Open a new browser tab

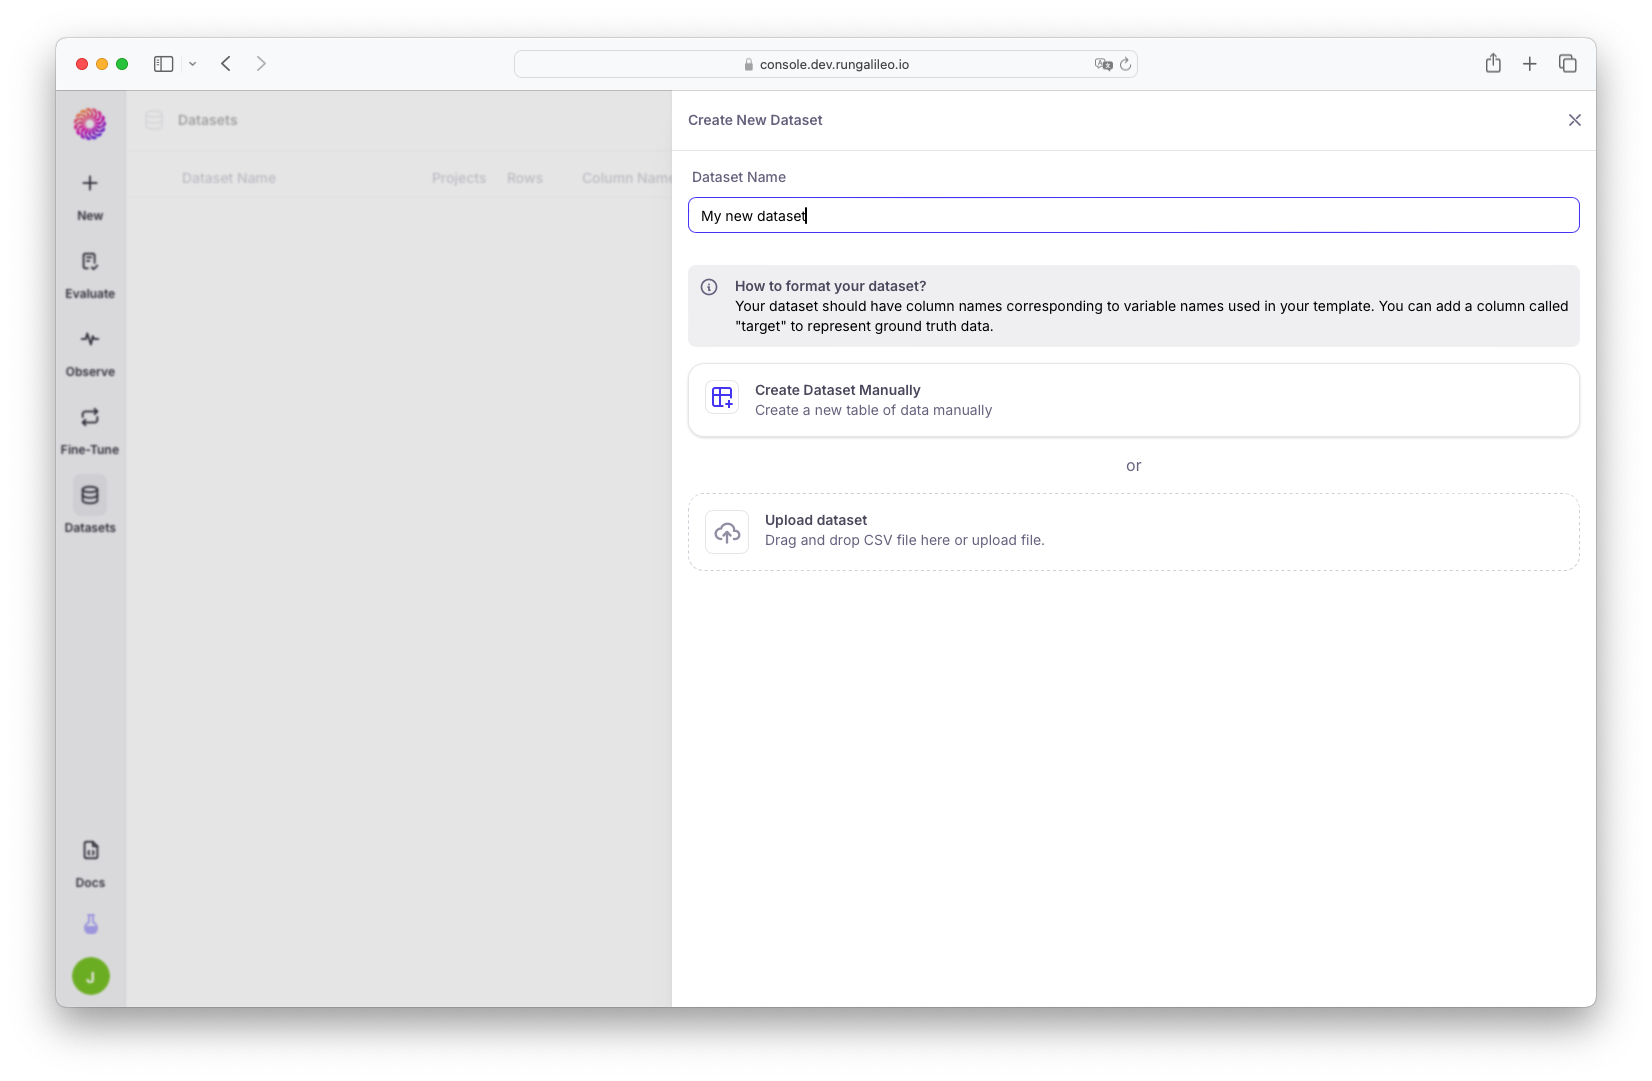(1530, 64)
